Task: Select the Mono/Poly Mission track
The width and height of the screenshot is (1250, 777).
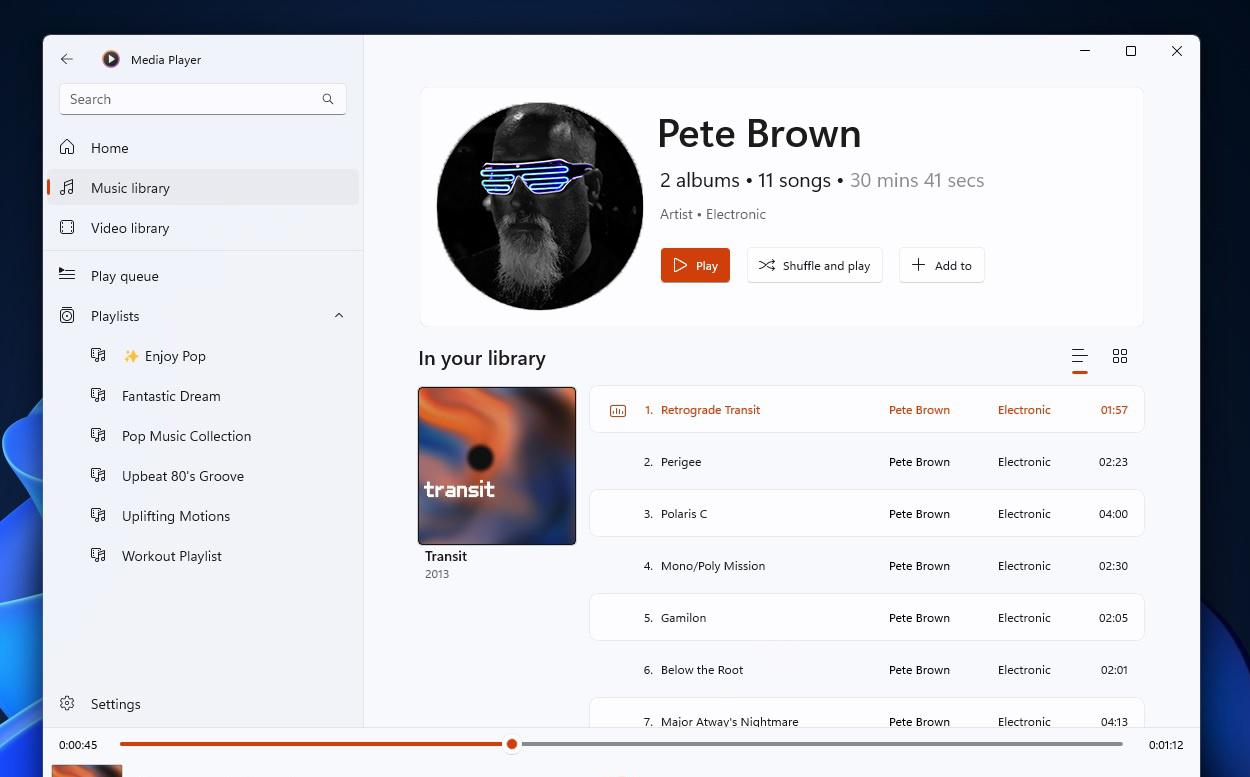Action: coord(867,566)
